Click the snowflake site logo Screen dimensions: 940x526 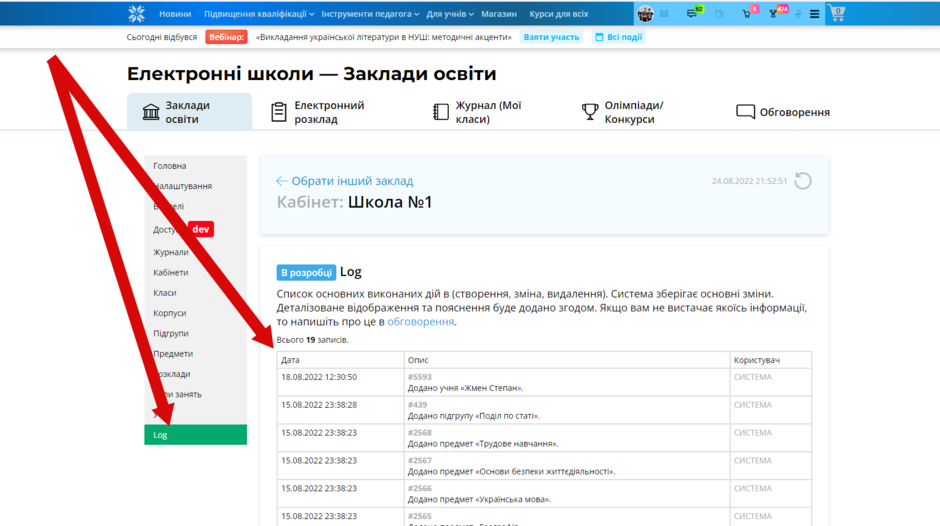(137, 13)
